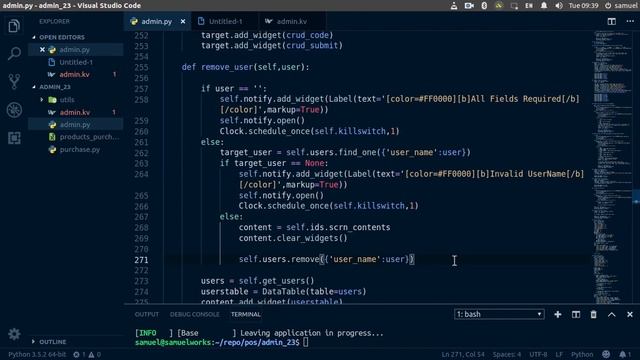Change indentation via Spaces: 4

coord(507,354)
